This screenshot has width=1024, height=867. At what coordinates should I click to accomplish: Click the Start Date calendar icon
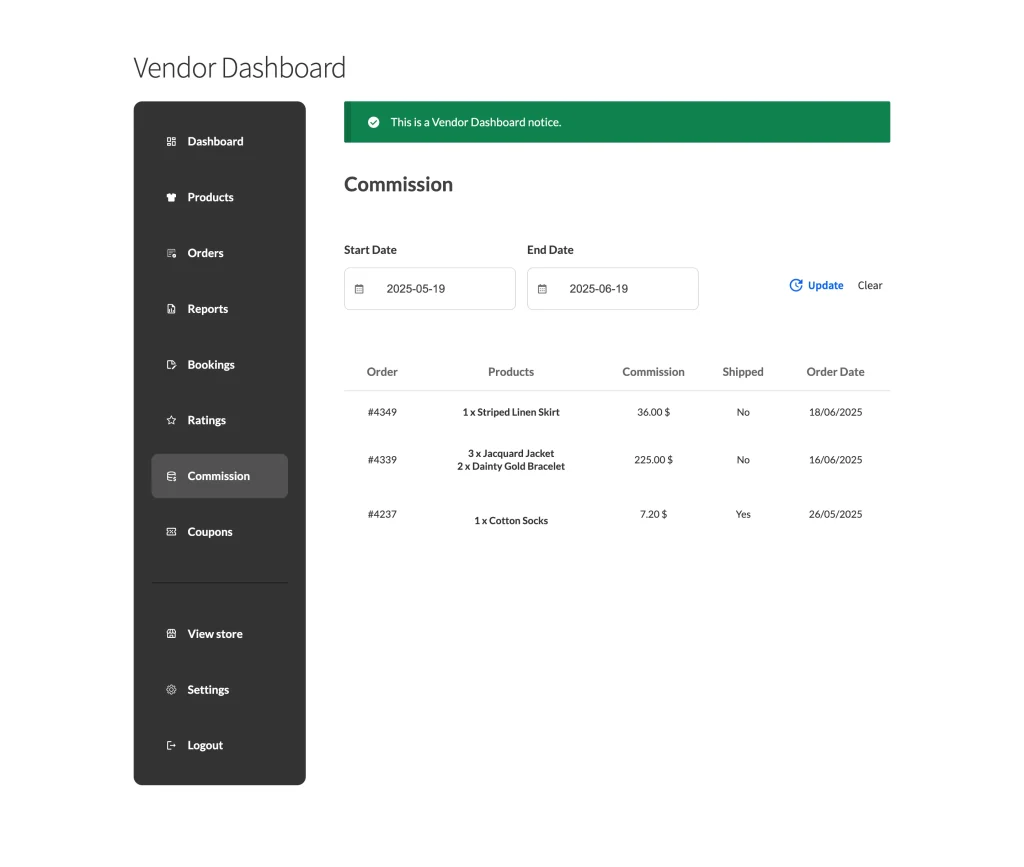(359, 289)
